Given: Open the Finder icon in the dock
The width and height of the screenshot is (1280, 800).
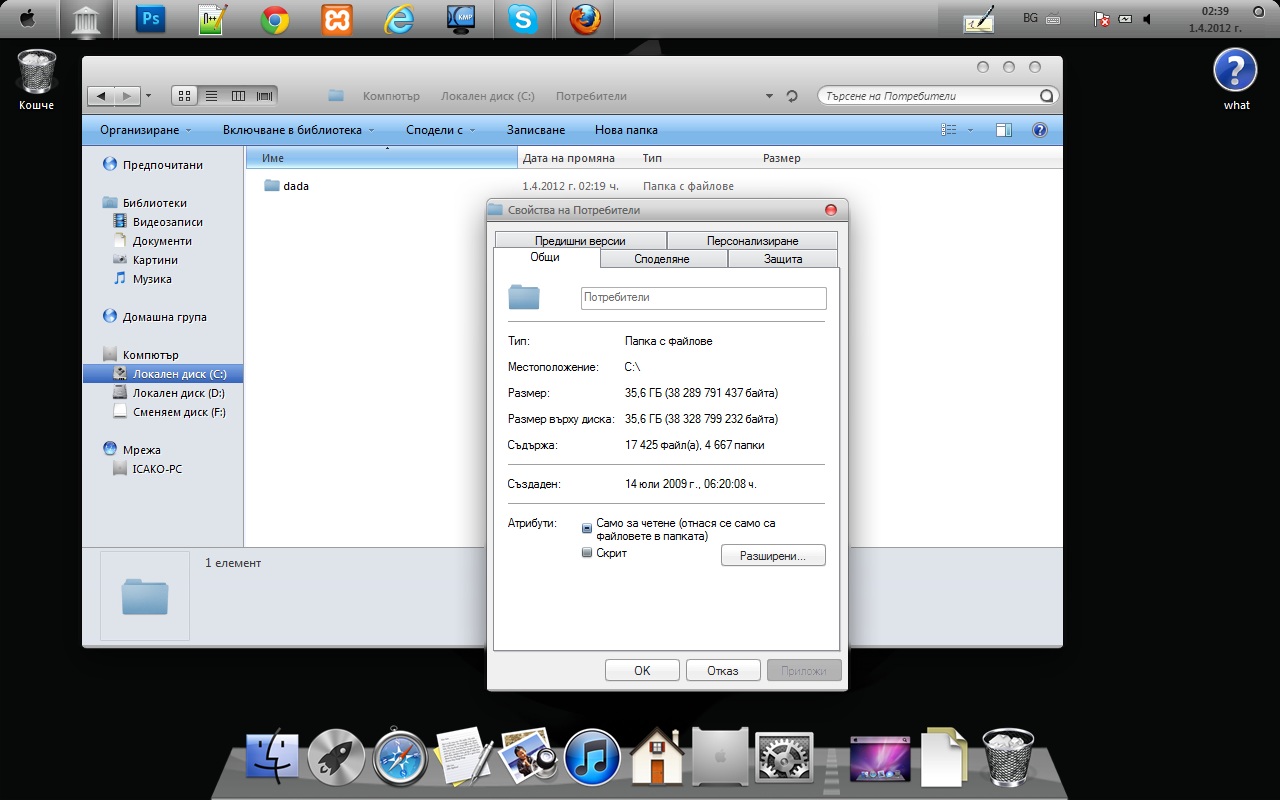Looking at the screenshot, I should click(272, 755).
